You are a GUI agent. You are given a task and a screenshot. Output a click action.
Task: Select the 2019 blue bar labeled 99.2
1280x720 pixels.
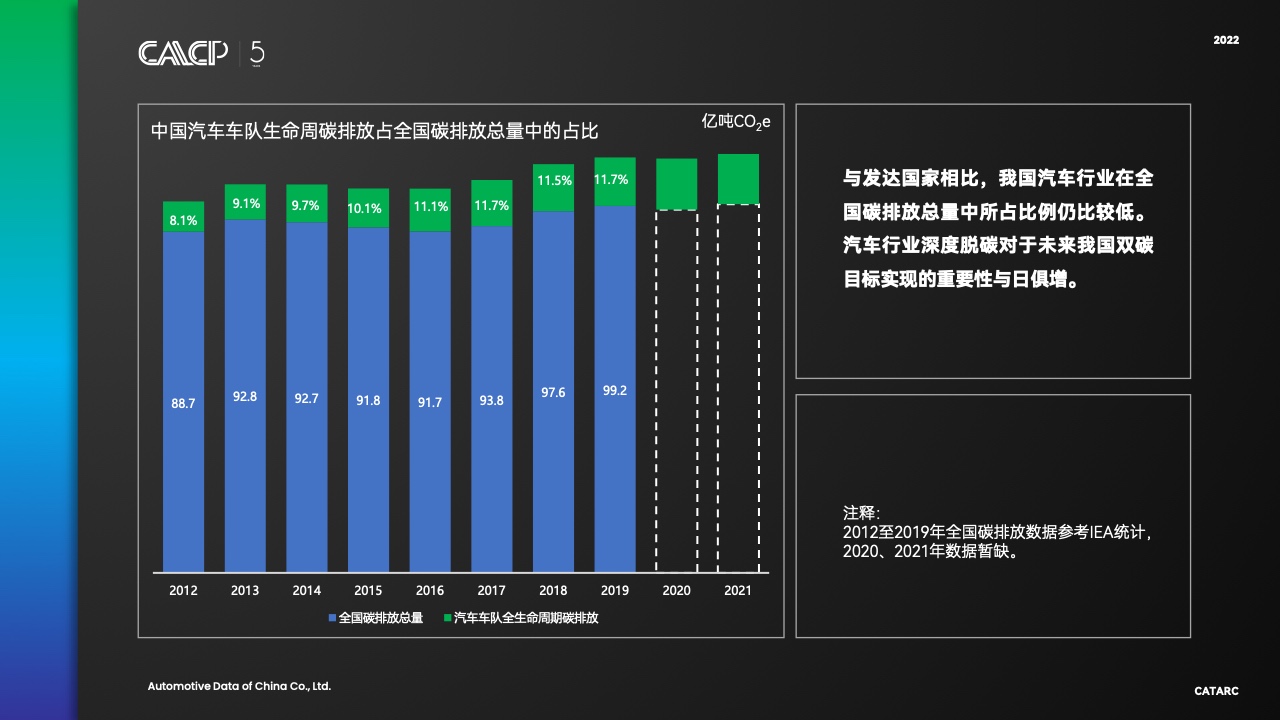615,390
